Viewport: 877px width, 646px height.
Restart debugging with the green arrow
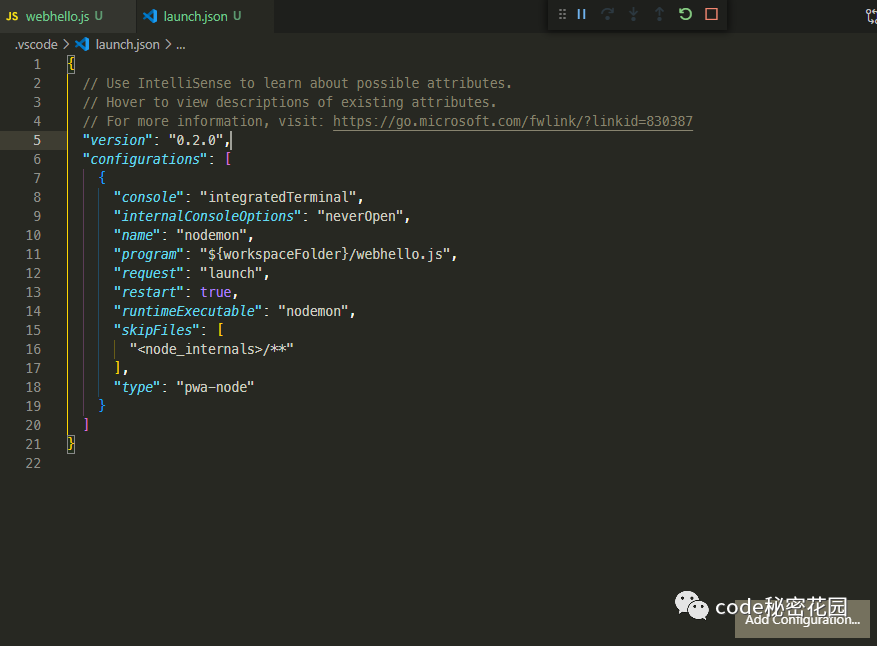(685, 14)
